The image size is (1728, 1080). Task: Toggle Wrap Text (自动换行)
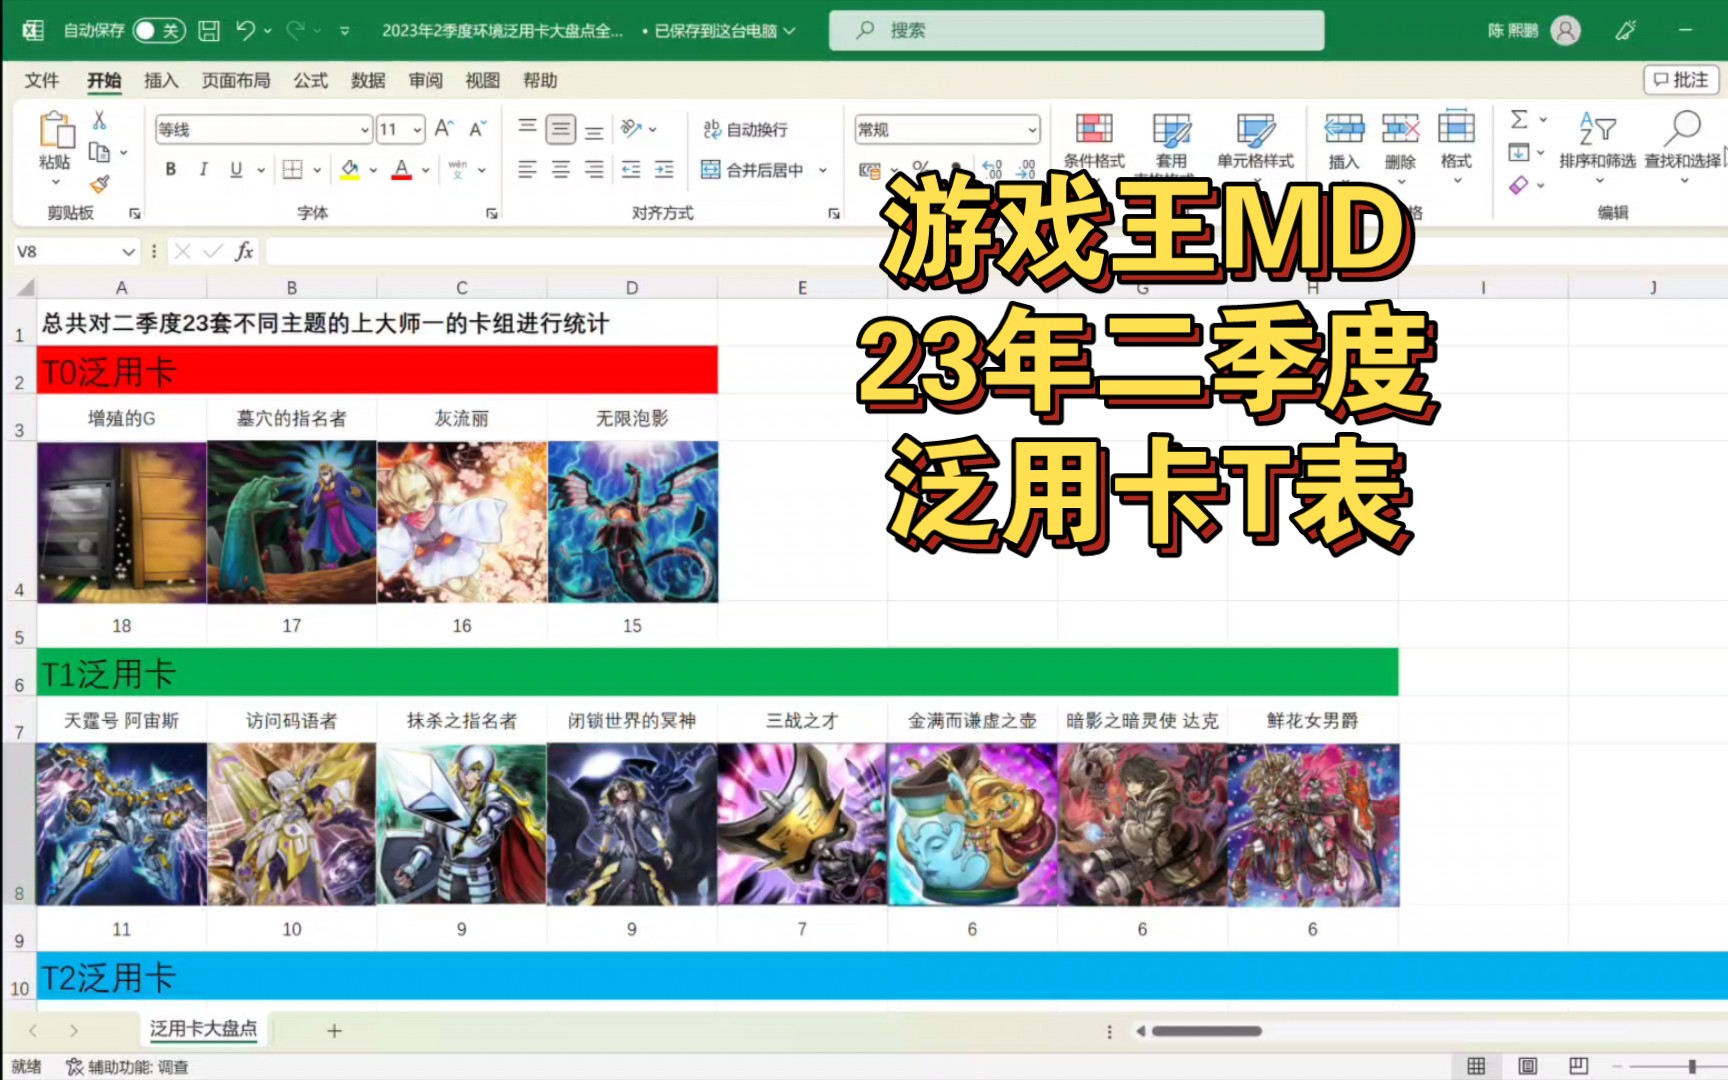pyautogui.click(x=745, y=129)
